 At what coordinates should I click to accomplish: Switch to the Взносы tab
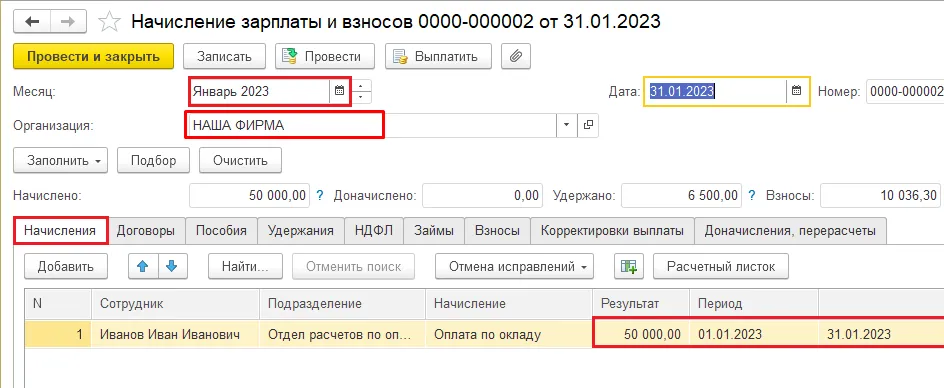point(497,231)
